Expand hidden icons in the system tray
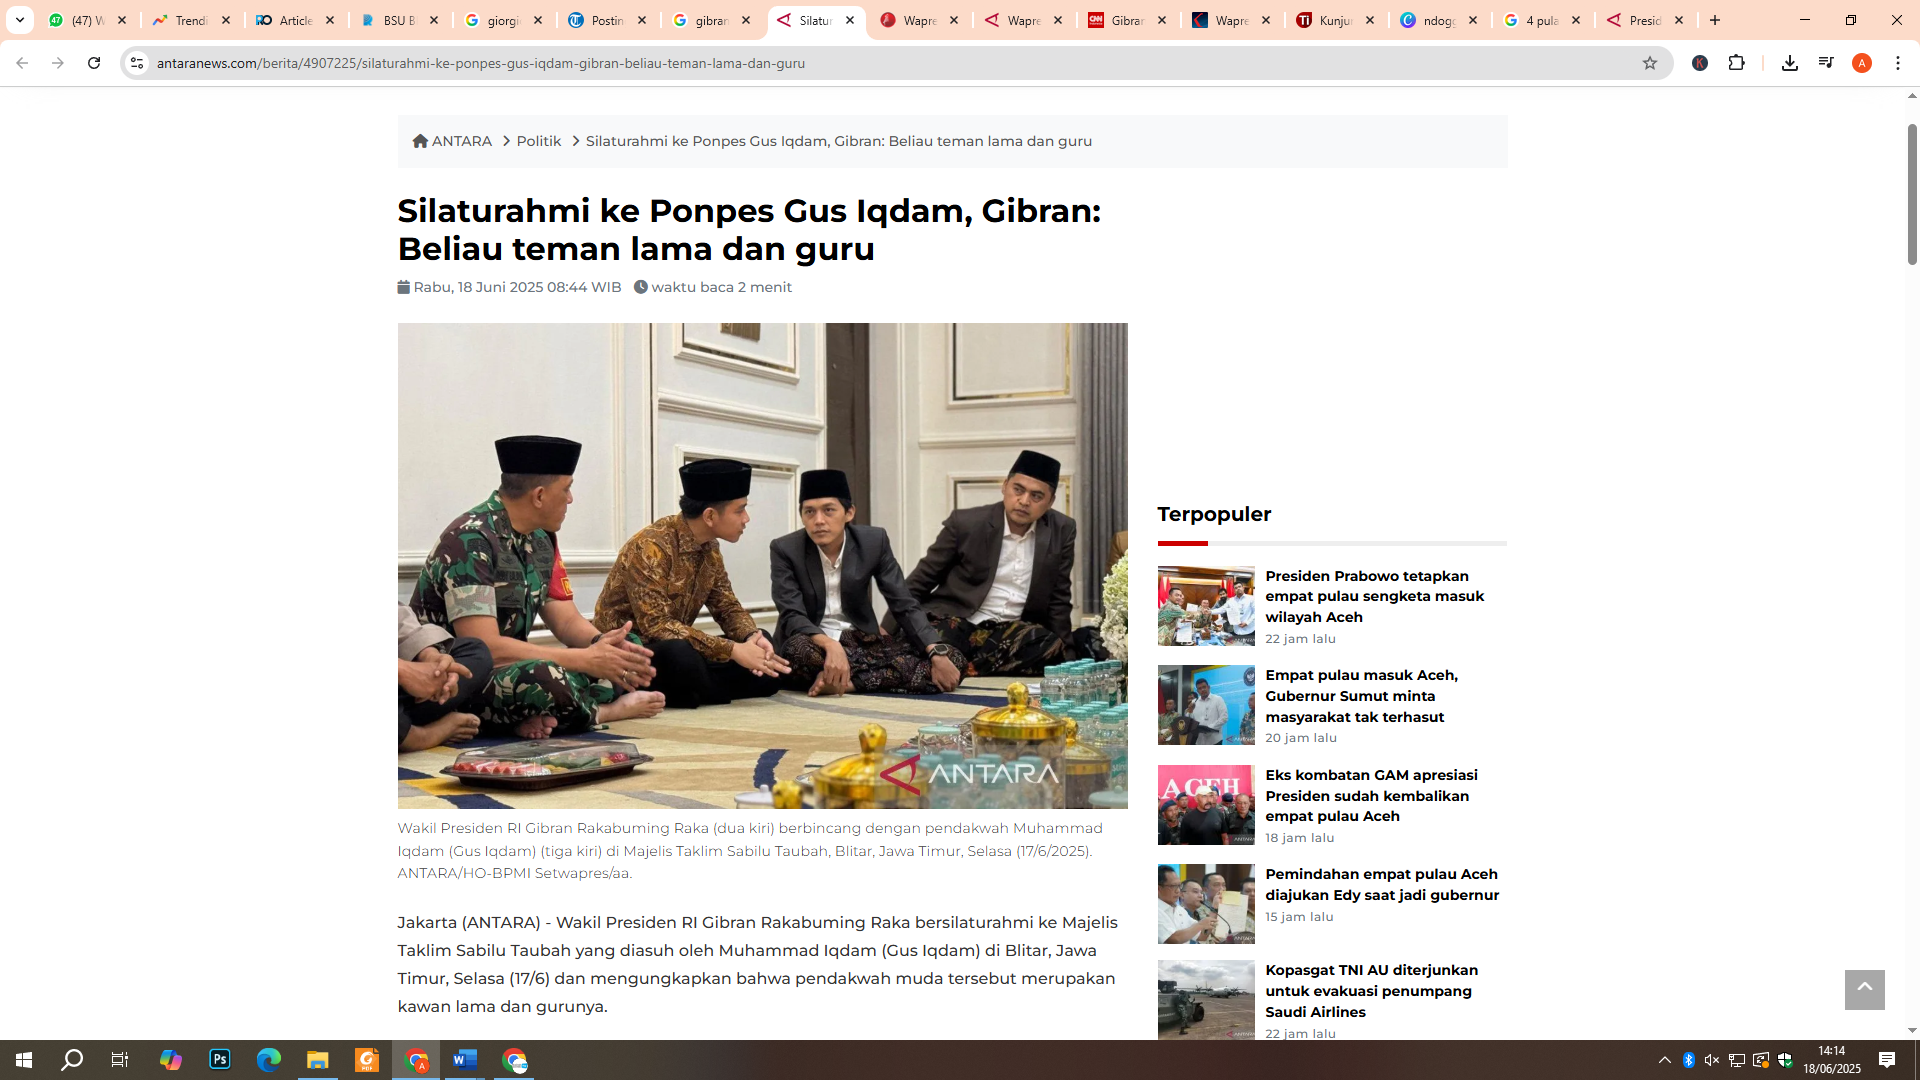Image resolution: width=1920 pixels, height=1080 pixels. [x=1664, y=1060]
